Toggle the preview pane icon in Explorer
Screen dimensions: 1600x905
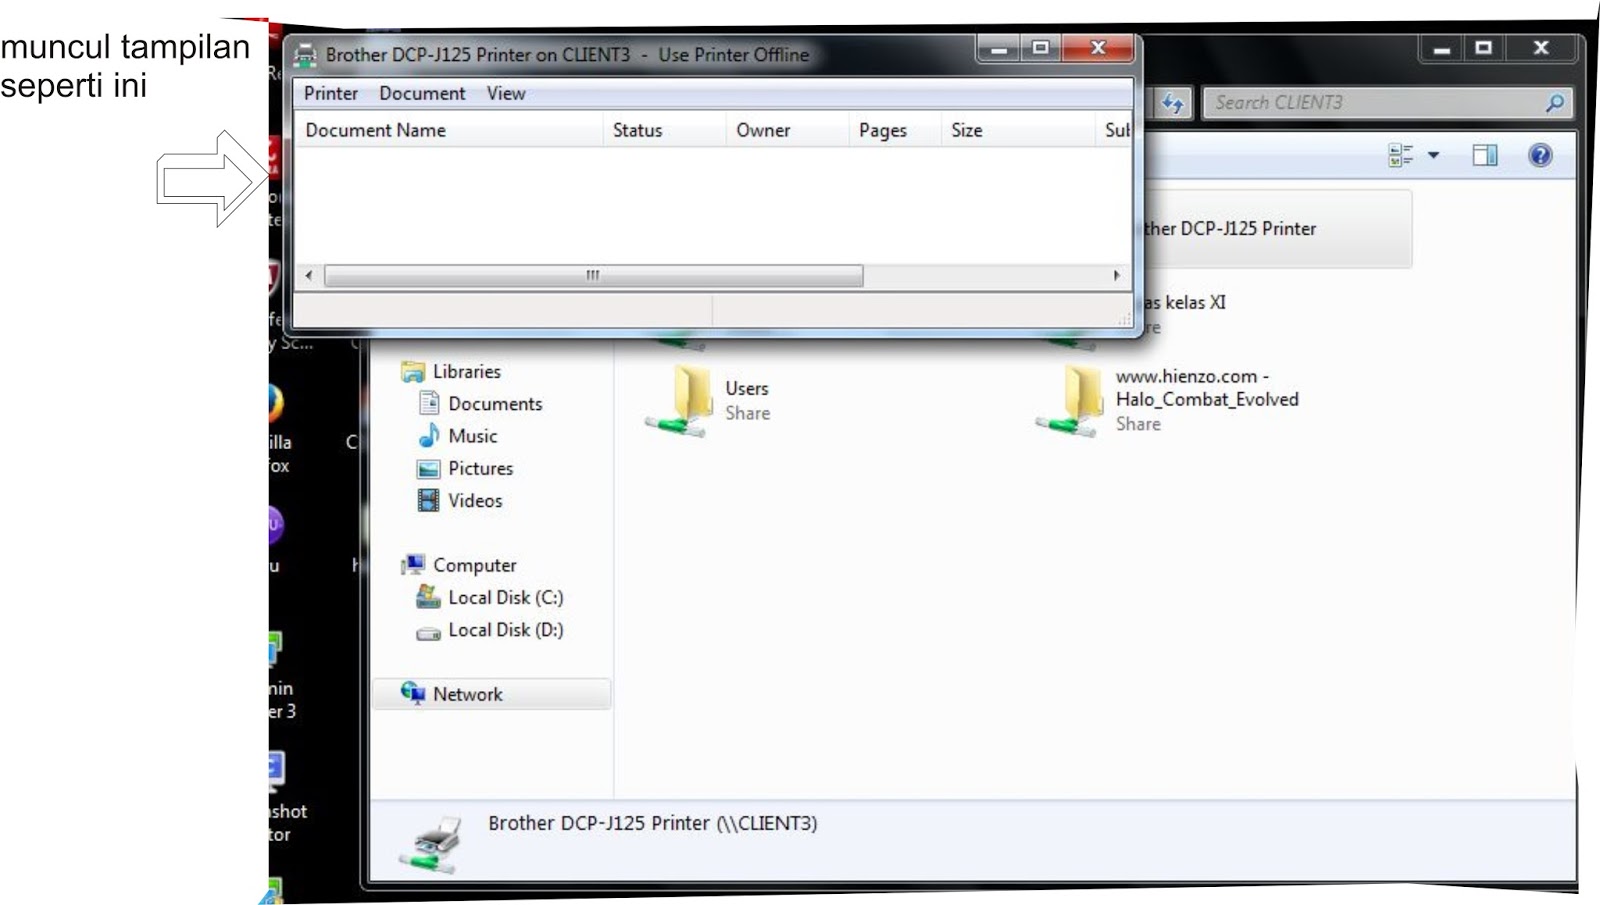click(1485, 155)
